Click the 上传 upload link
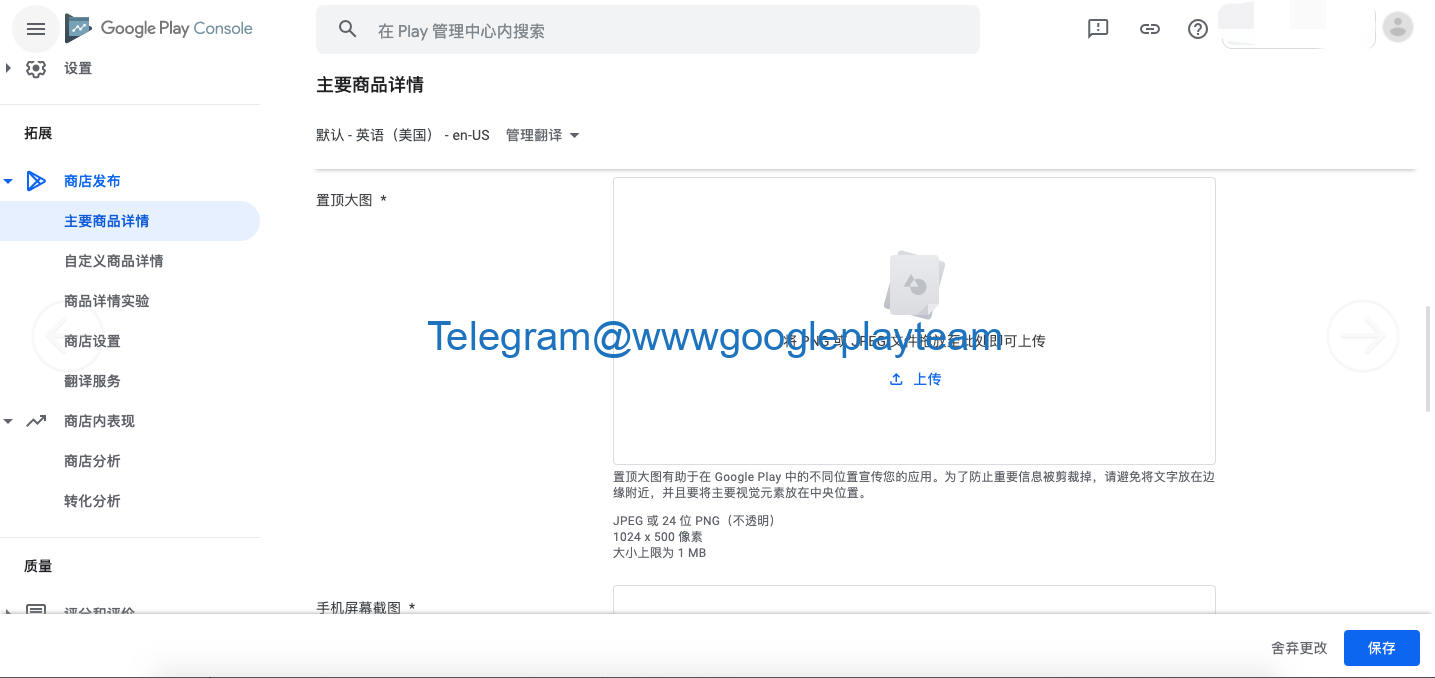 click(915, 379)
